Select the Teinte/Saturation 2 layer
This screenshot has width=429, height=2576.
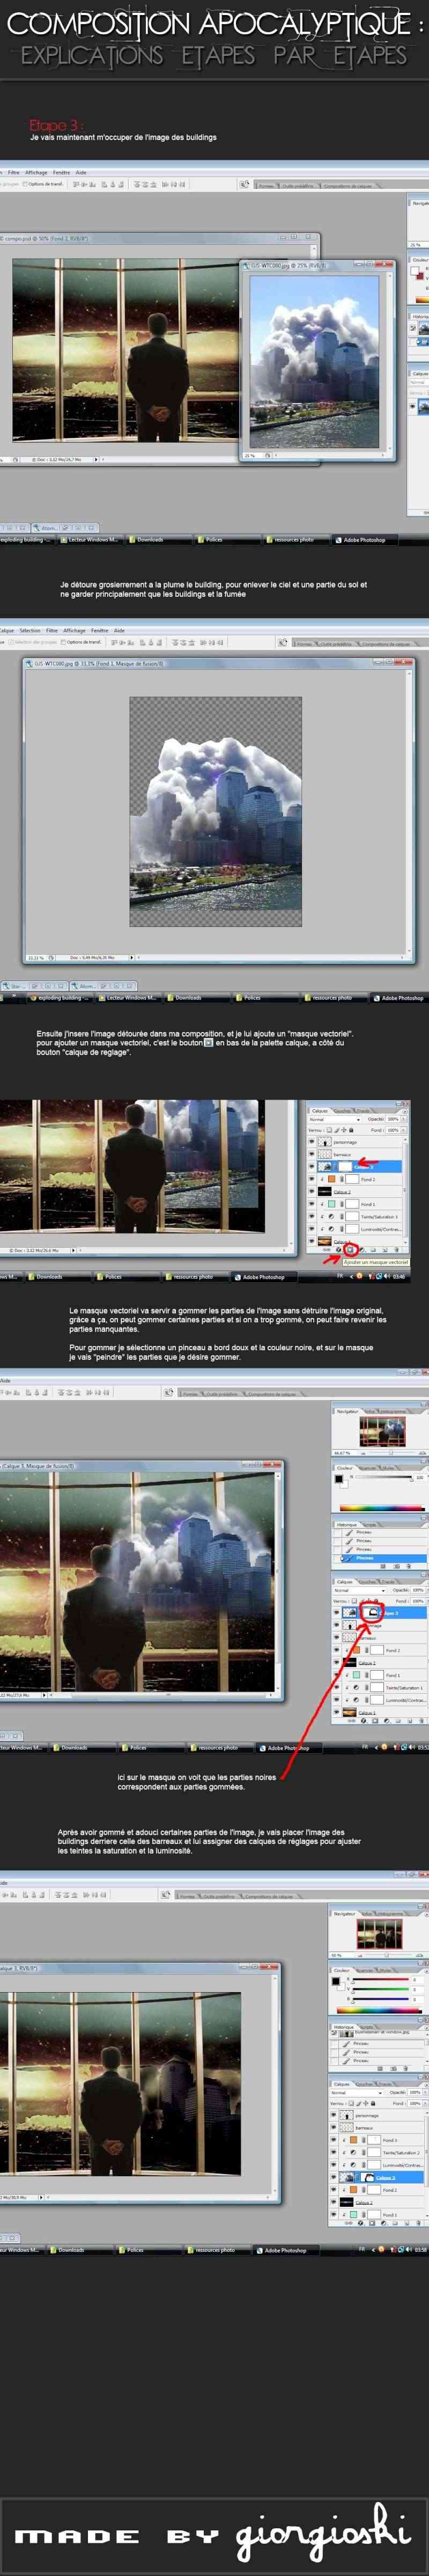379,2152
